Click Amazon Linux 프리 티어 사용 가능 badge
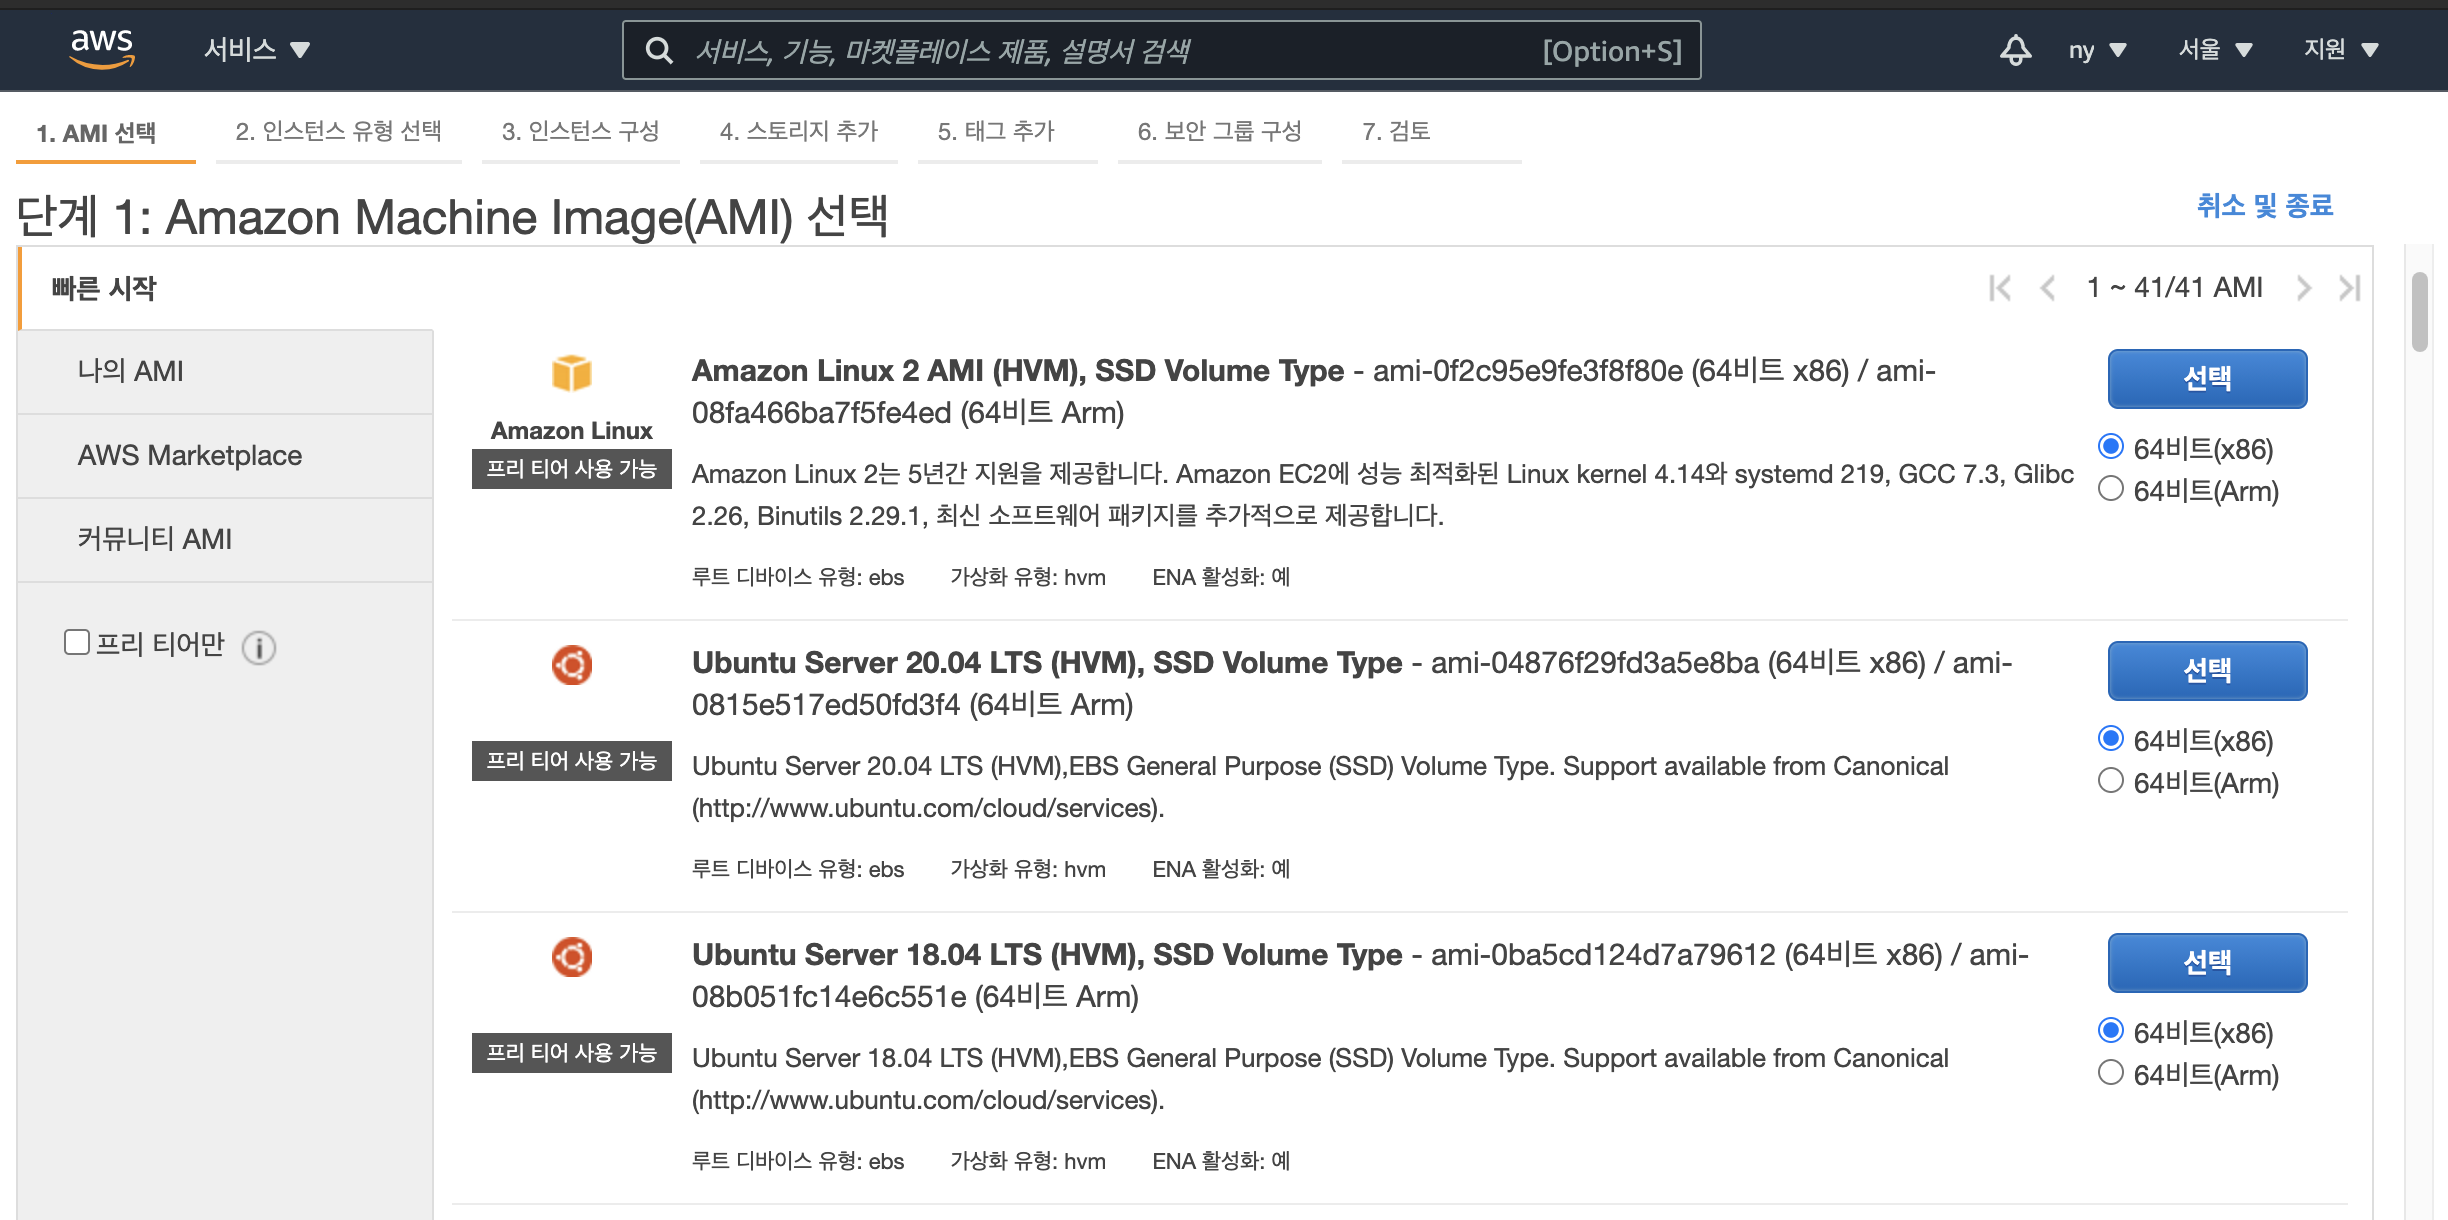The image size is (2448, 1220). pos(572,469)
